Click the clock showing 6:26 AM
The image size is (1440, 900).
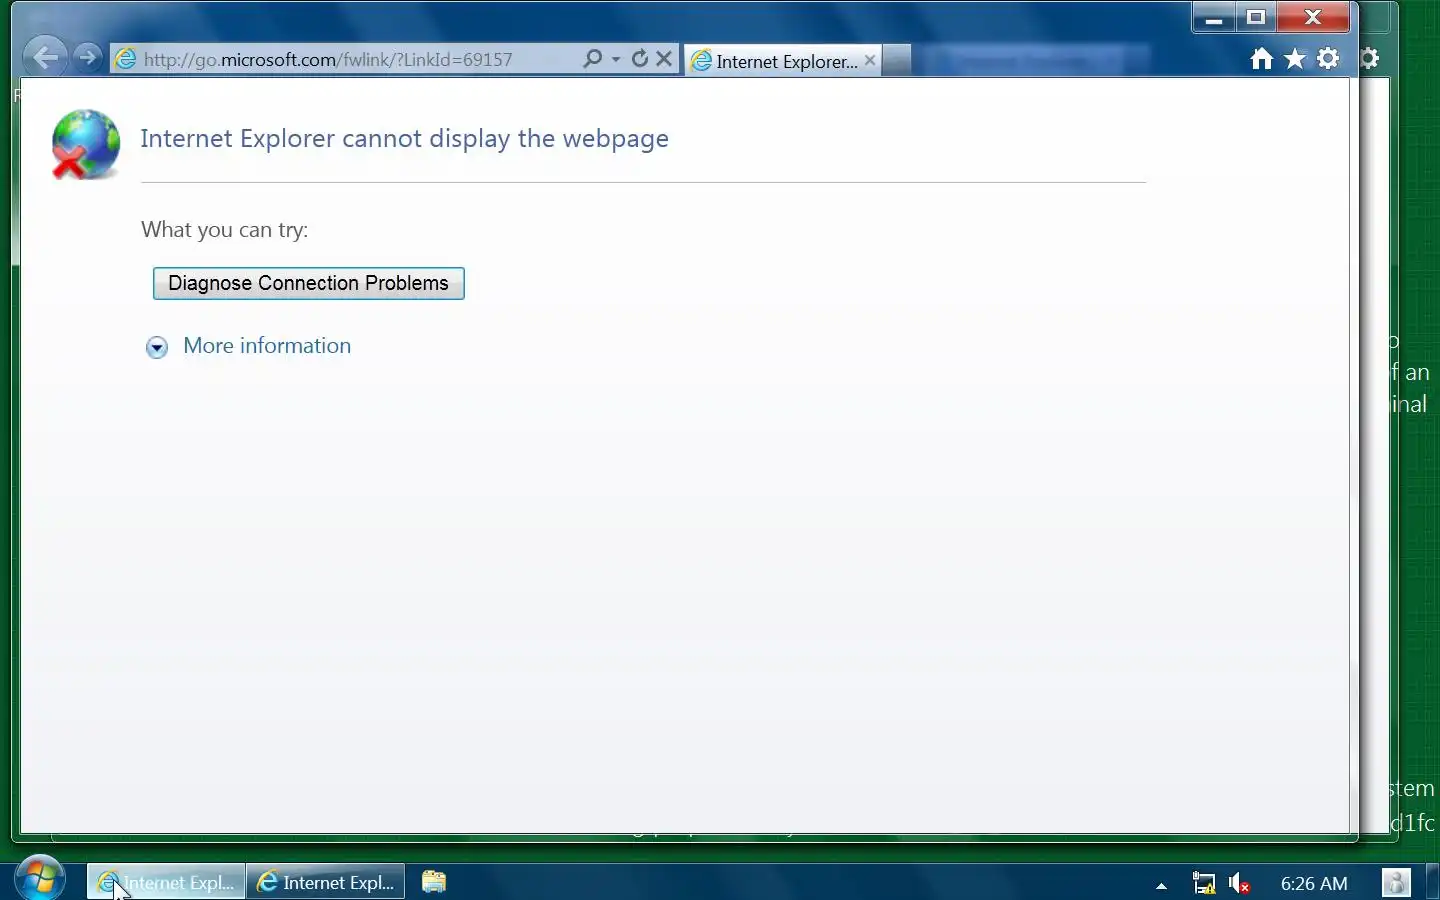(x=1314, y=883)
